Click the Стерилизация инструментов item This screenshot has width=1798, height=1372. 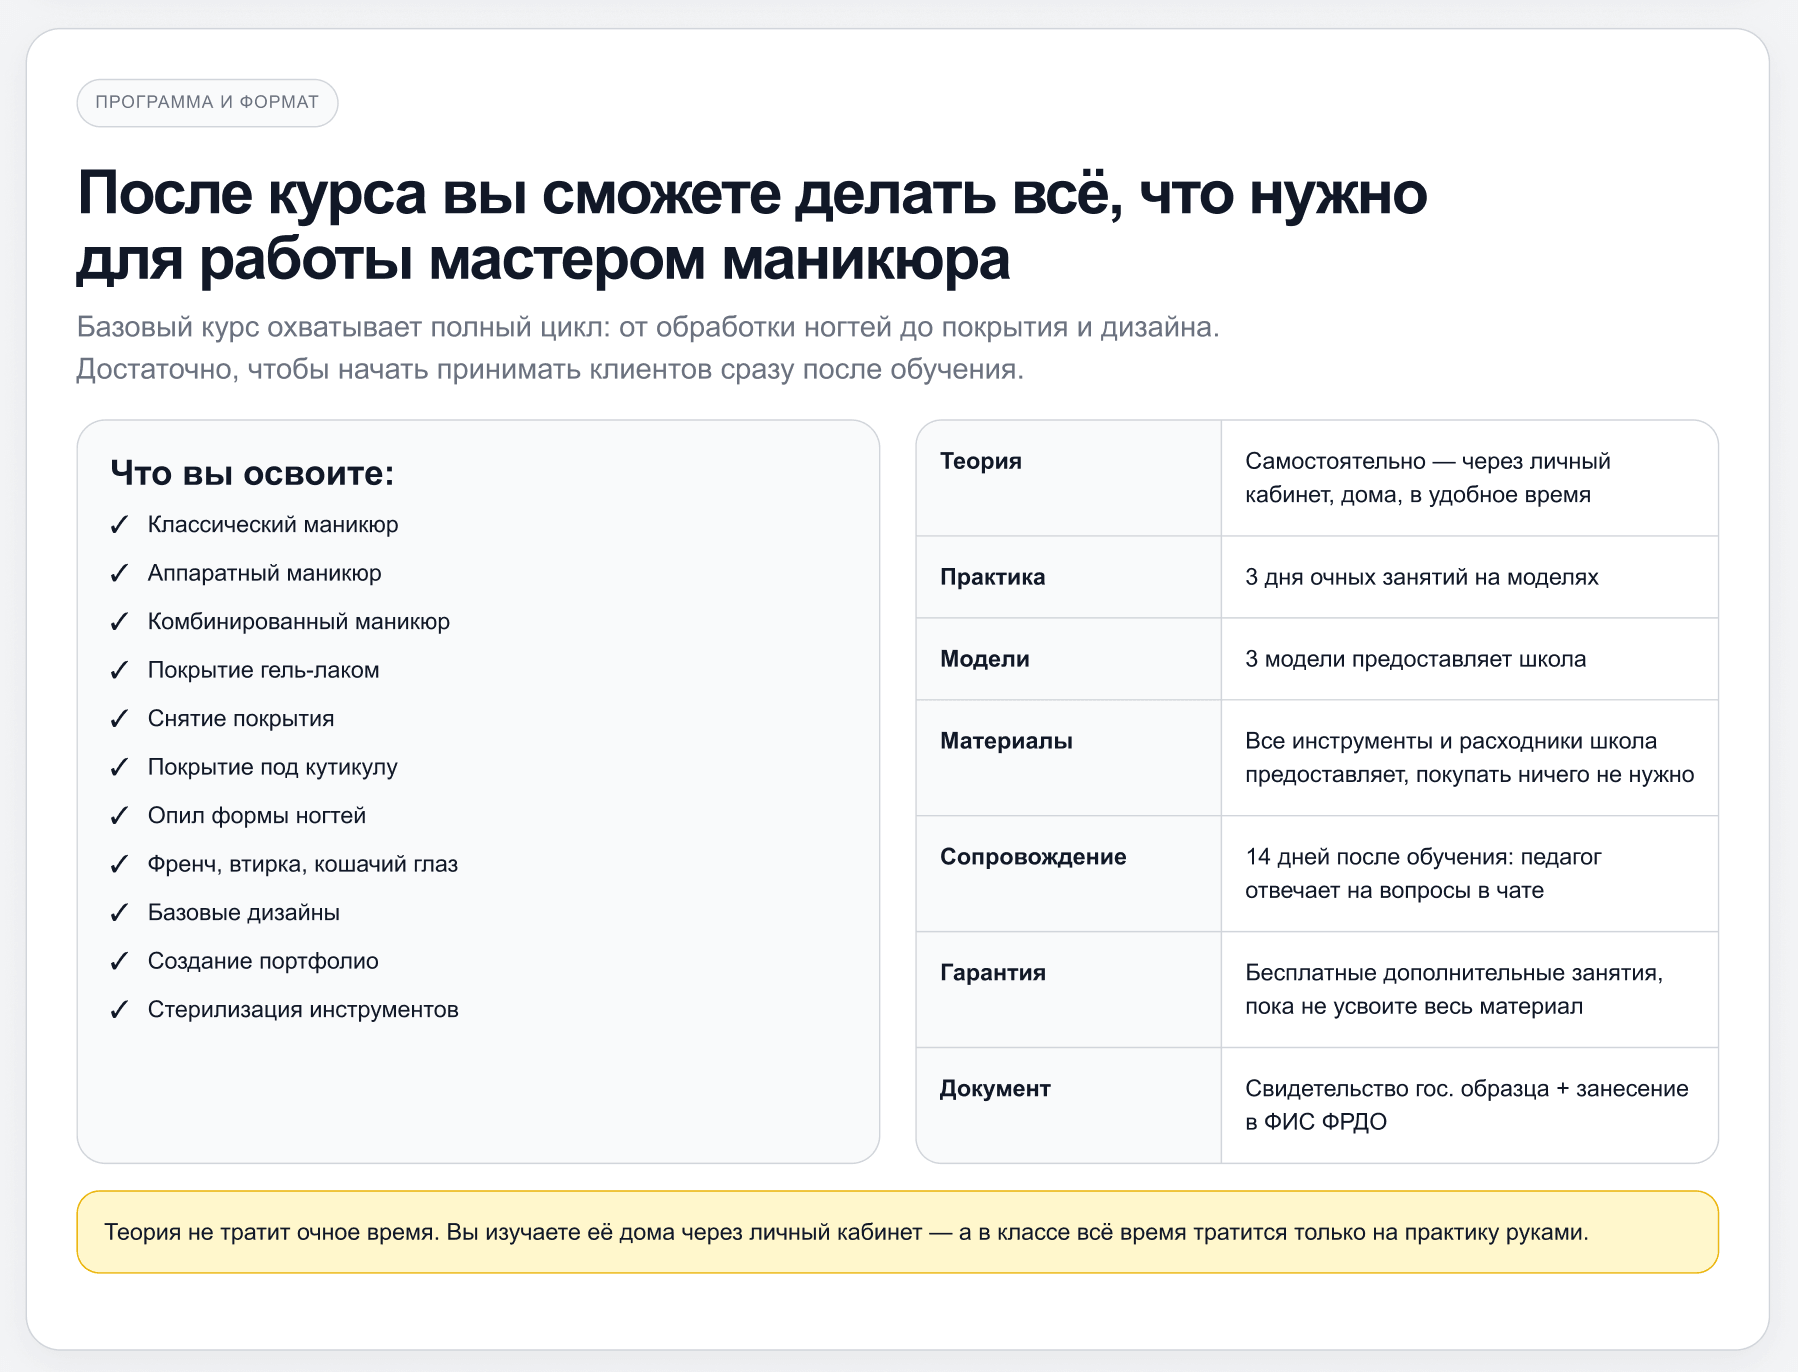pyautogui.click(x=303, y=1010)
